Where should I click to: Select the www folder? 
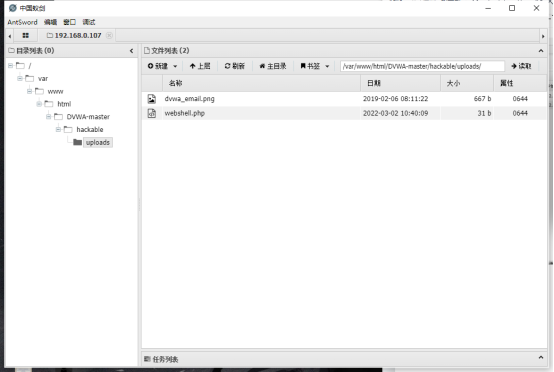(55, 91)
